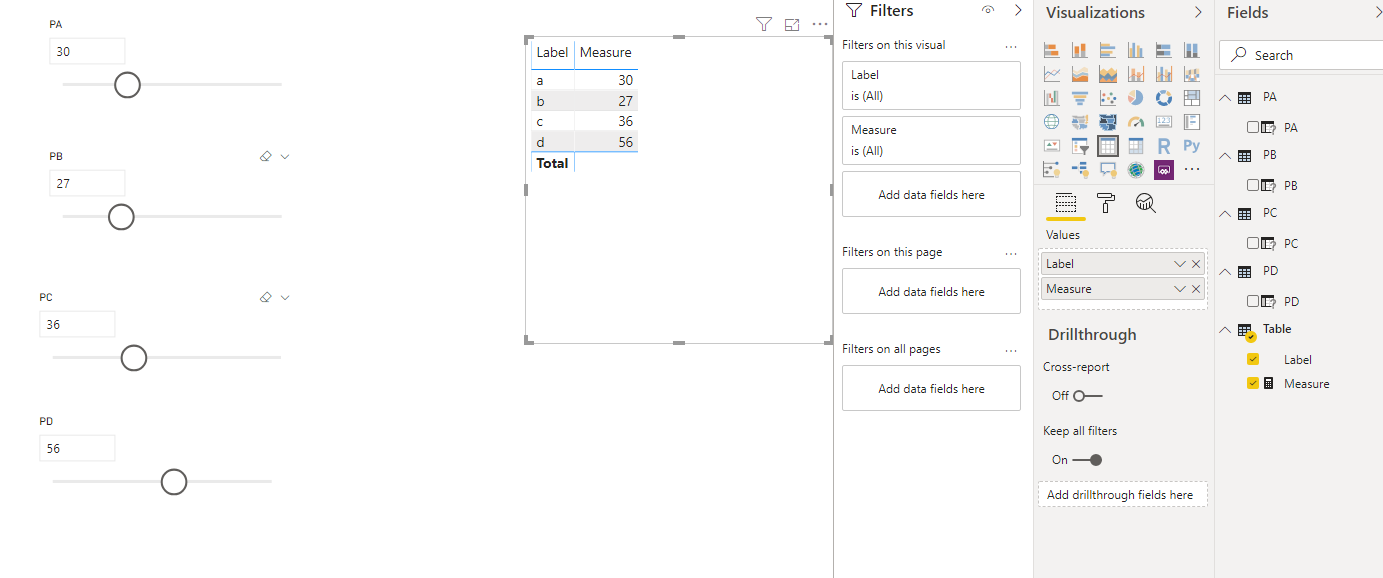Open the Fields well tab
The width and height of the screenshot is (1383, 578).
tap(1066, 204)
